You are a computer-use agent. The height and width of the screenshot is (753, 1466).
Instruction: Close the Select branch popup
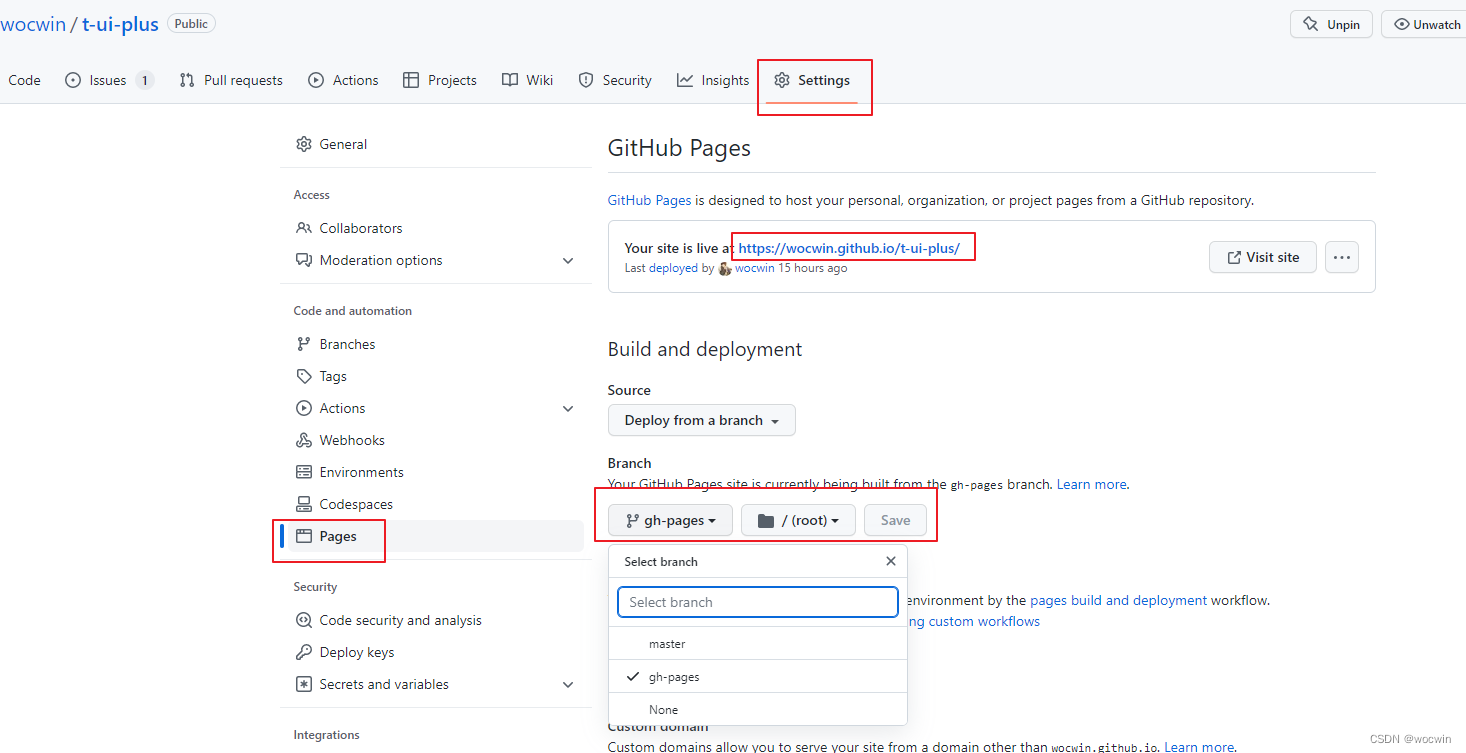tap(891, 561)
